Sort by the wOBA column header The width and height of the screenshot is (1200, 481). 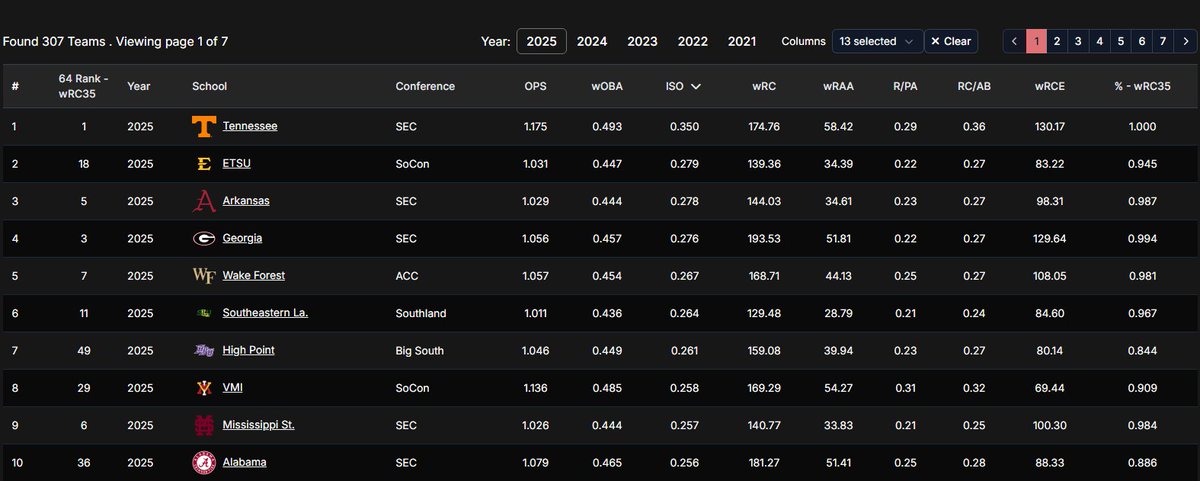(x=607, y=86)
